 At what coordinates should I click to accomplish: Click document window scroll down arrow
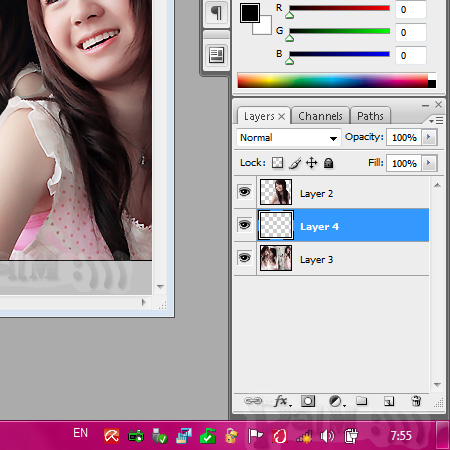click(160, 286)
